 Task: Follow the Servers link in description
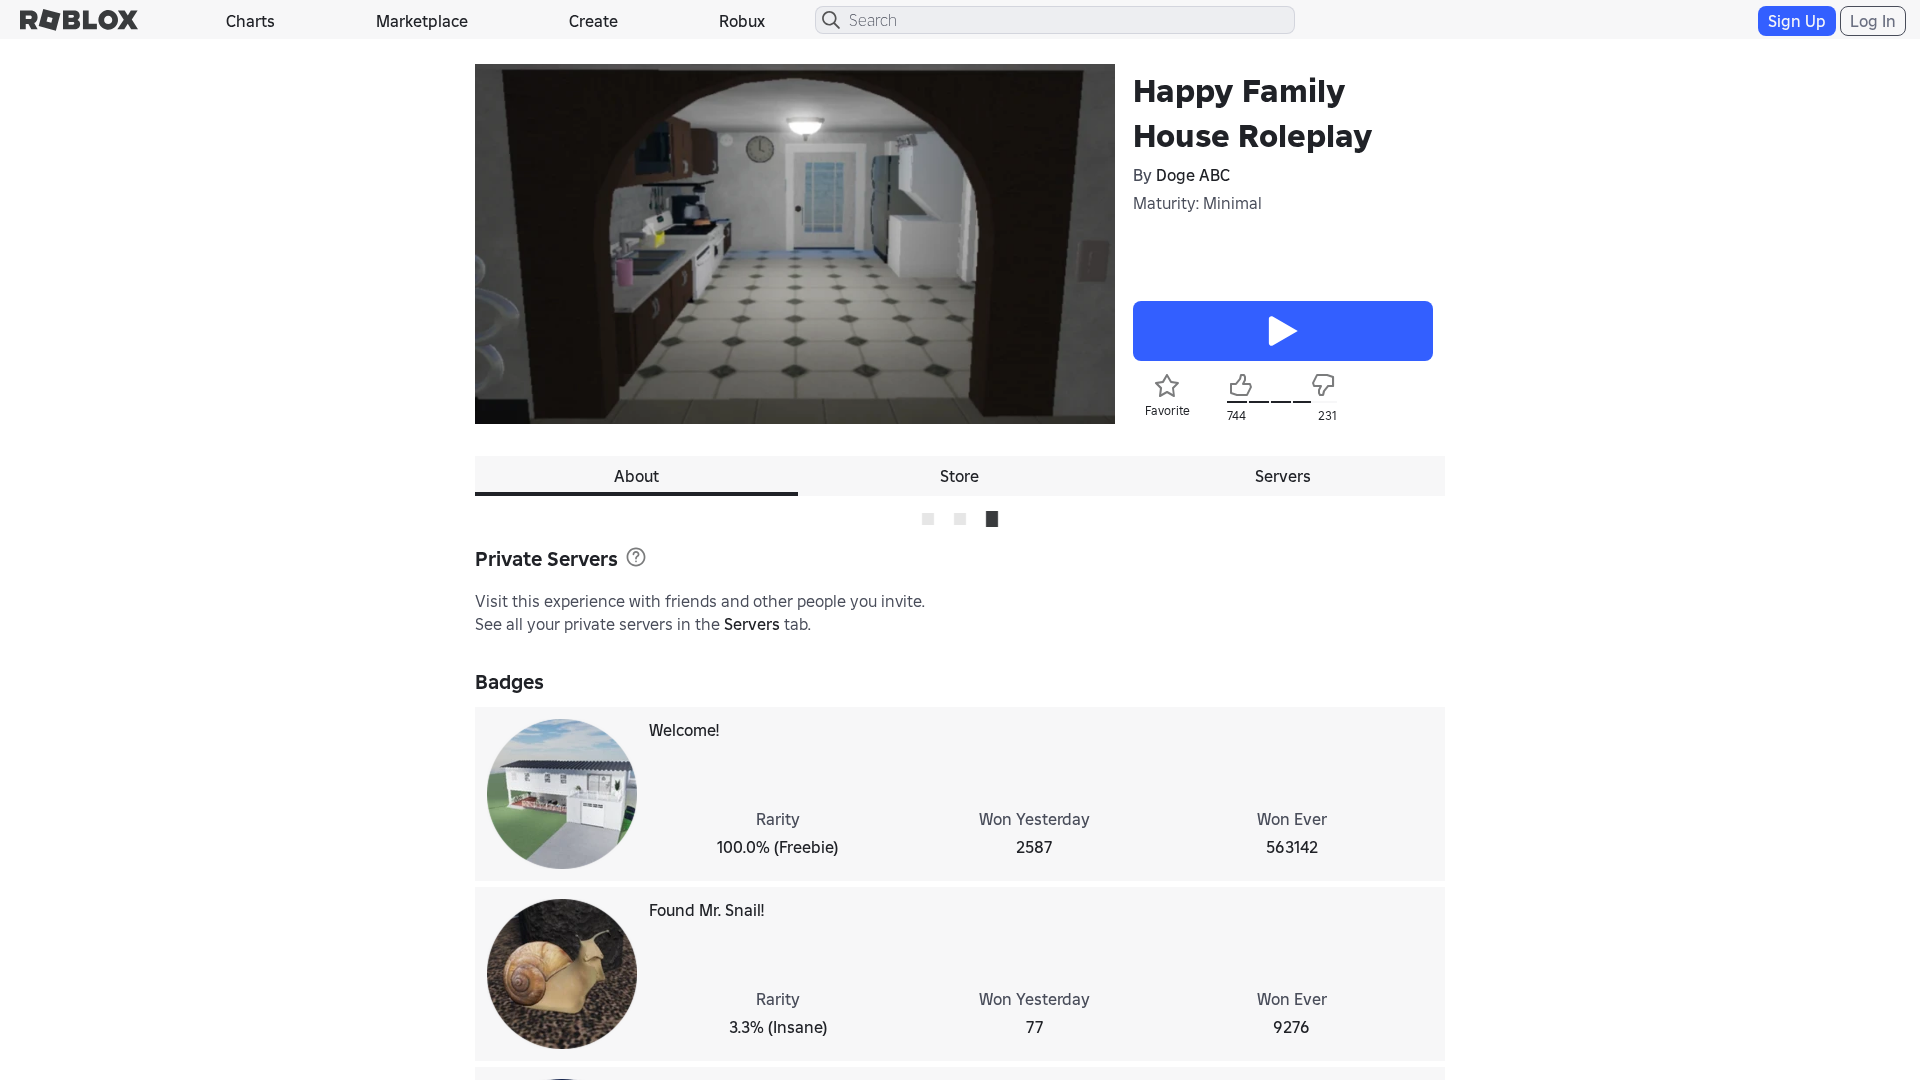[x=752, y=624]
